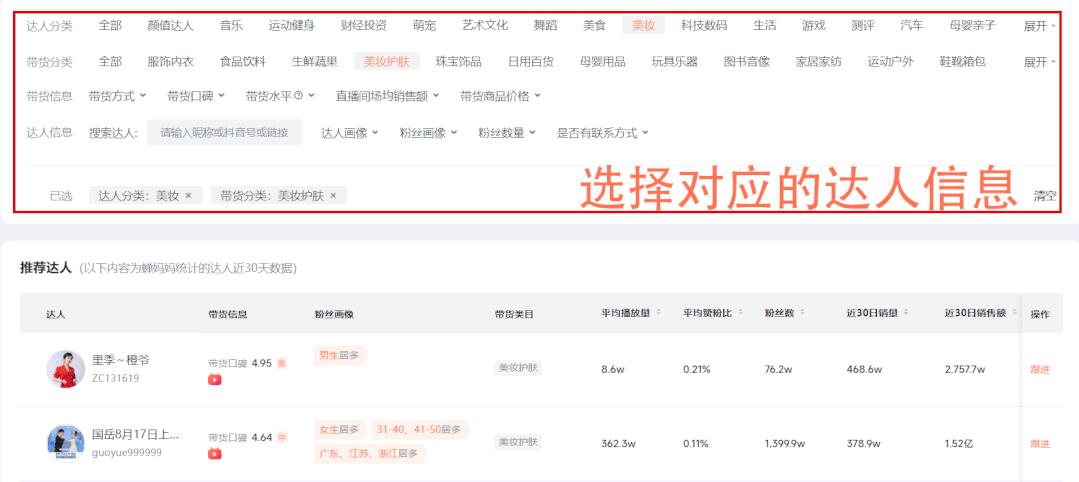The image size is (1079, 482).
Task: Select 科技数码 in 达人分类
Action: point(704,26)
